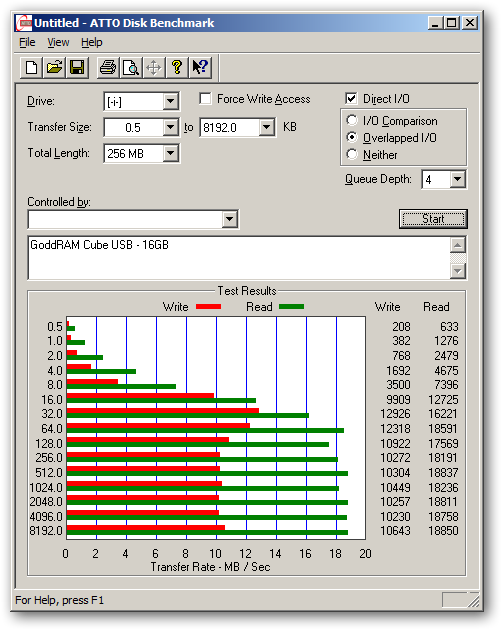Enable the Force Write Access checkbox
The width and height of the screenshot is (502, 630).
click(x=205, y=98)
